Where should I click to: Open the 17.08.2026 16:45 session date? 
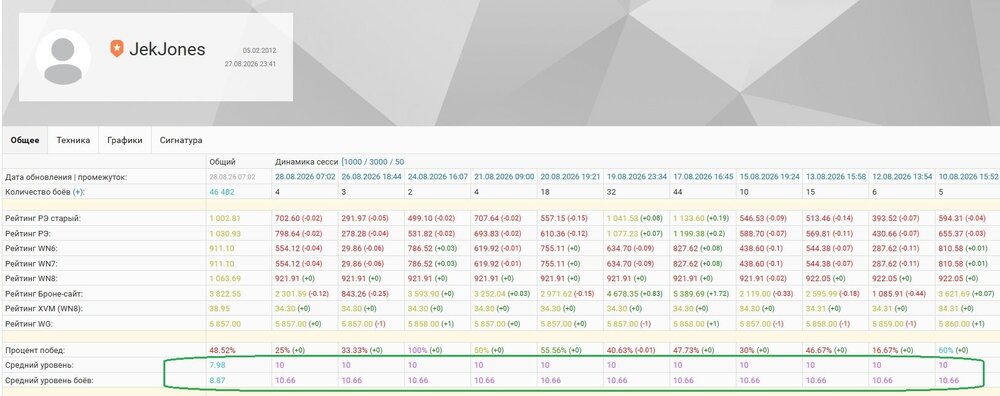point(703,177)
